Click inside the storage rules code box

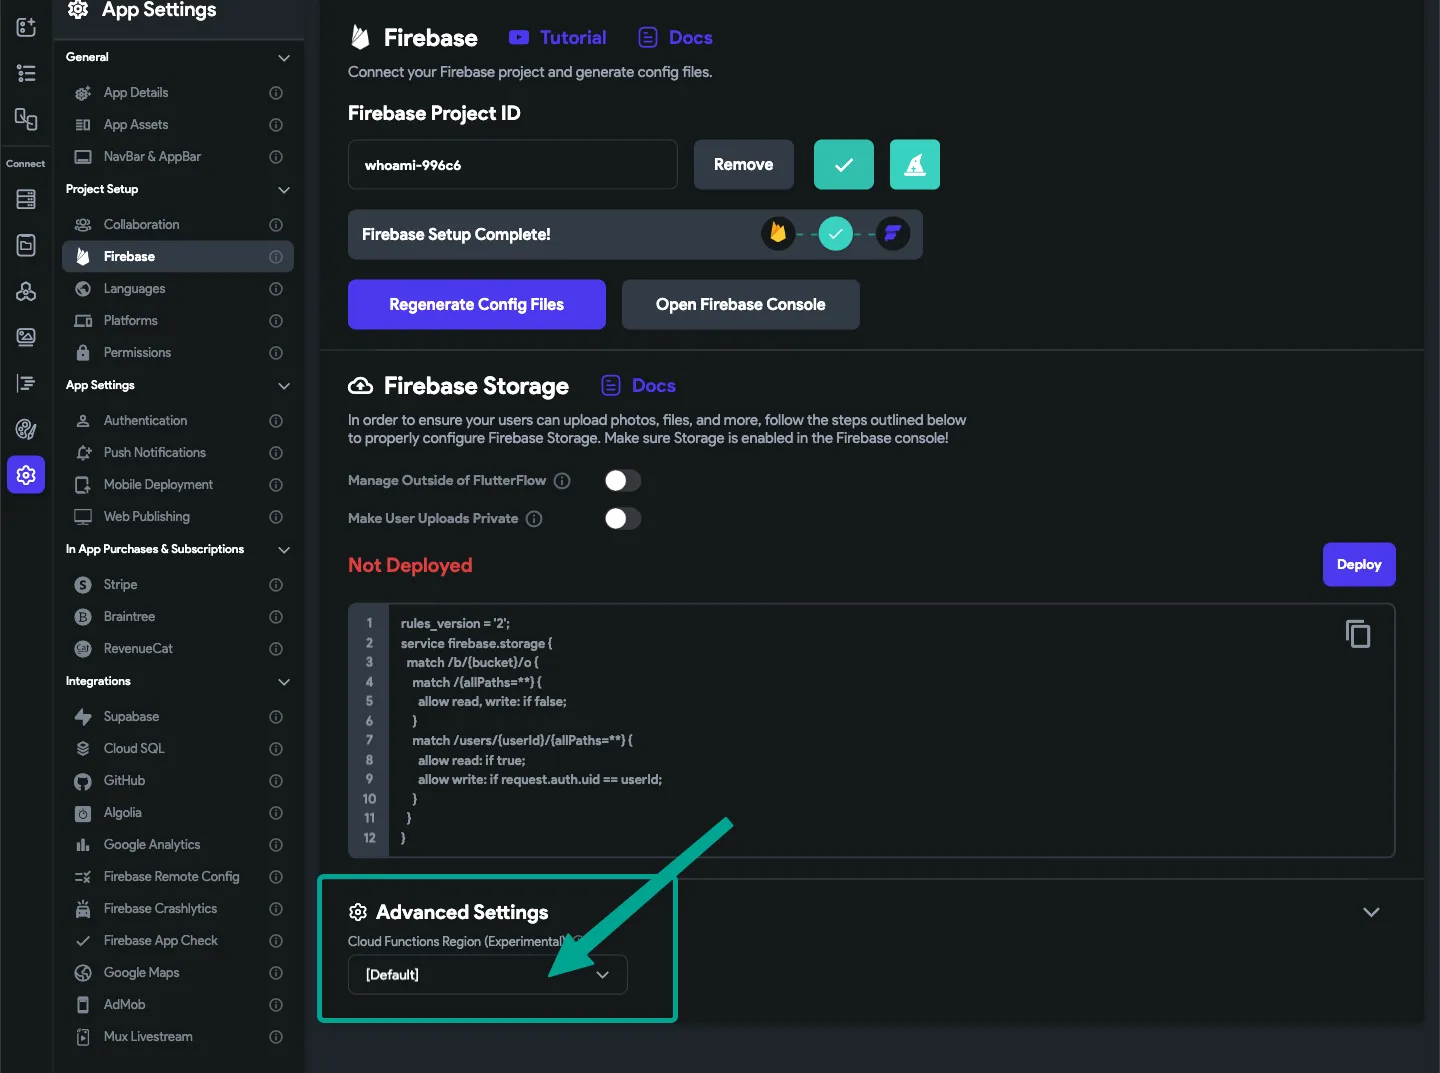871,730
